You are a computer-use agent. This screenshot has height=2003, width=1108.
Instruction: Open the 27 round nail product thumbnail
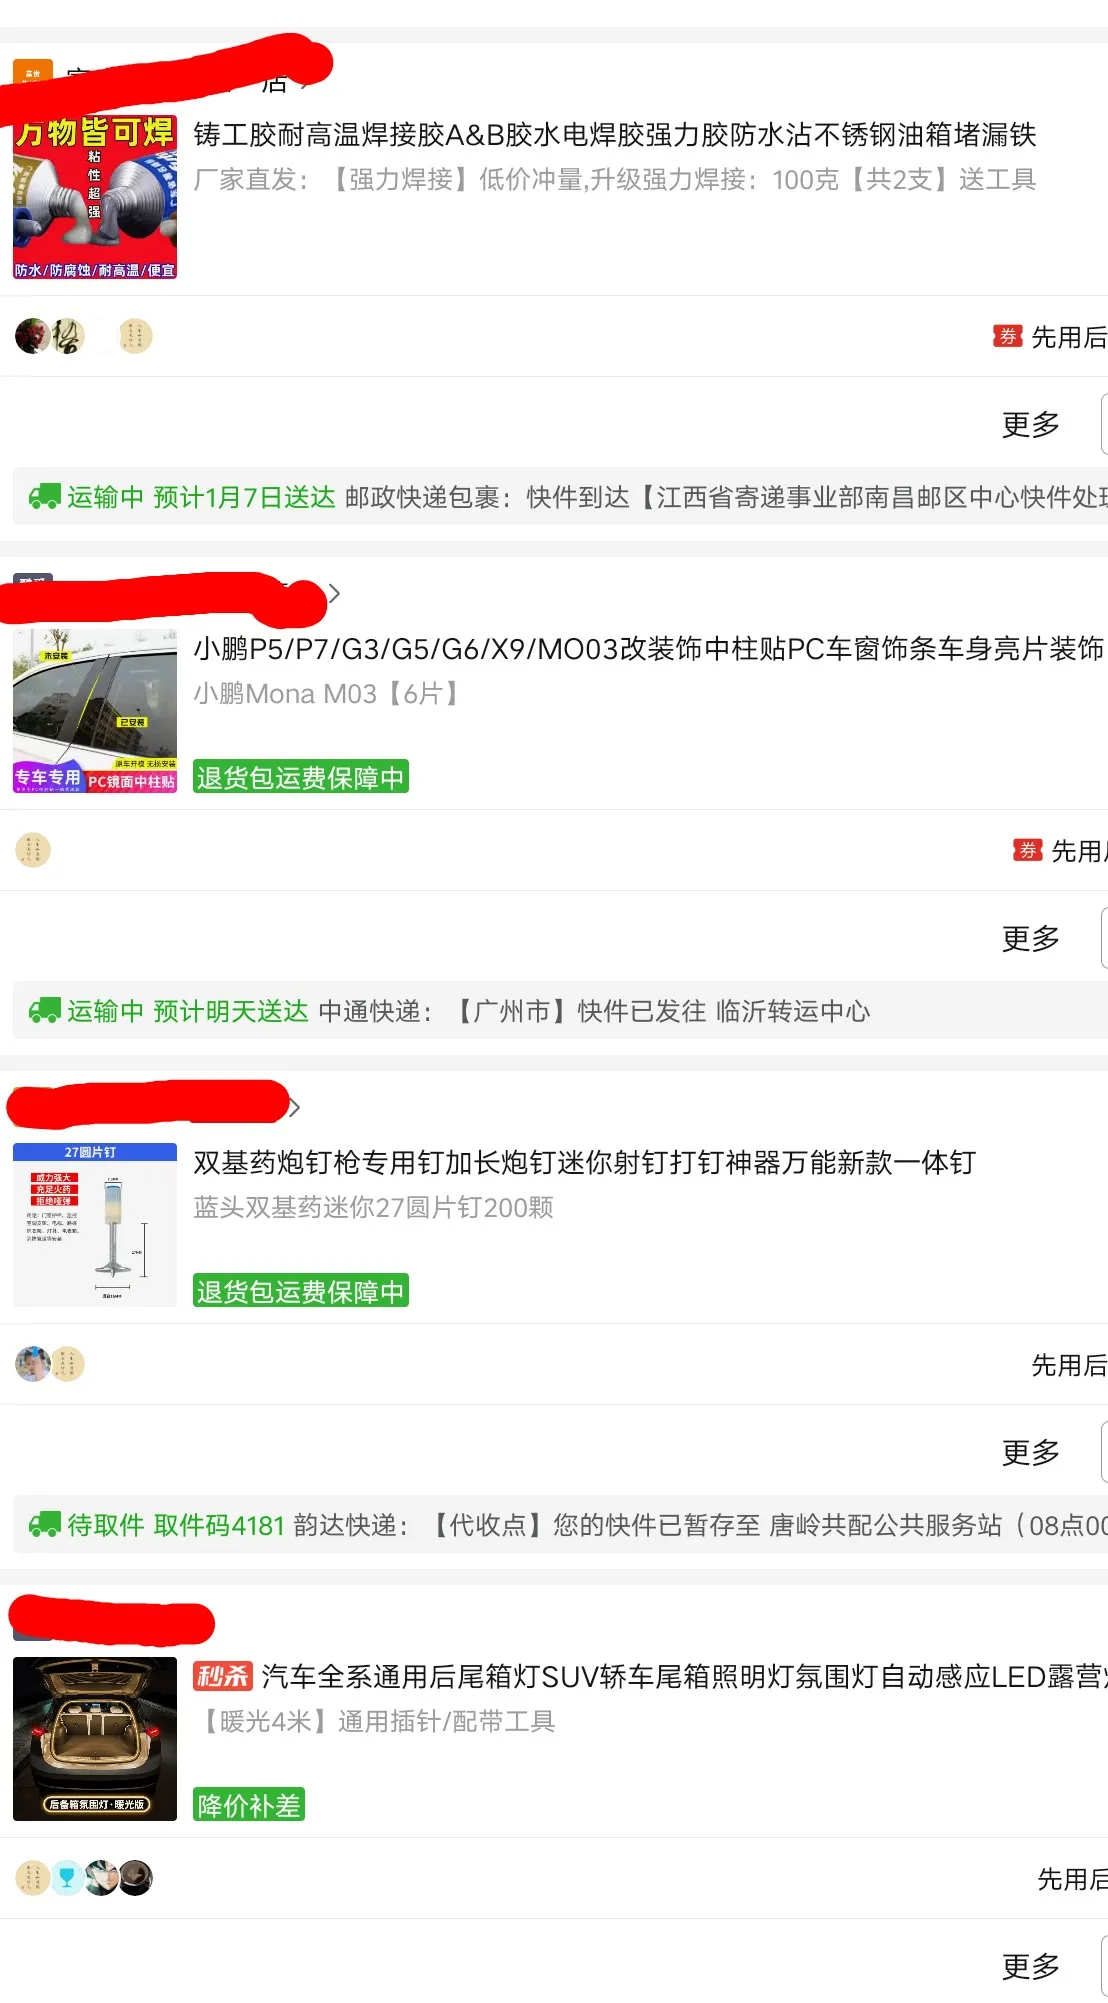click(95, 1225)
